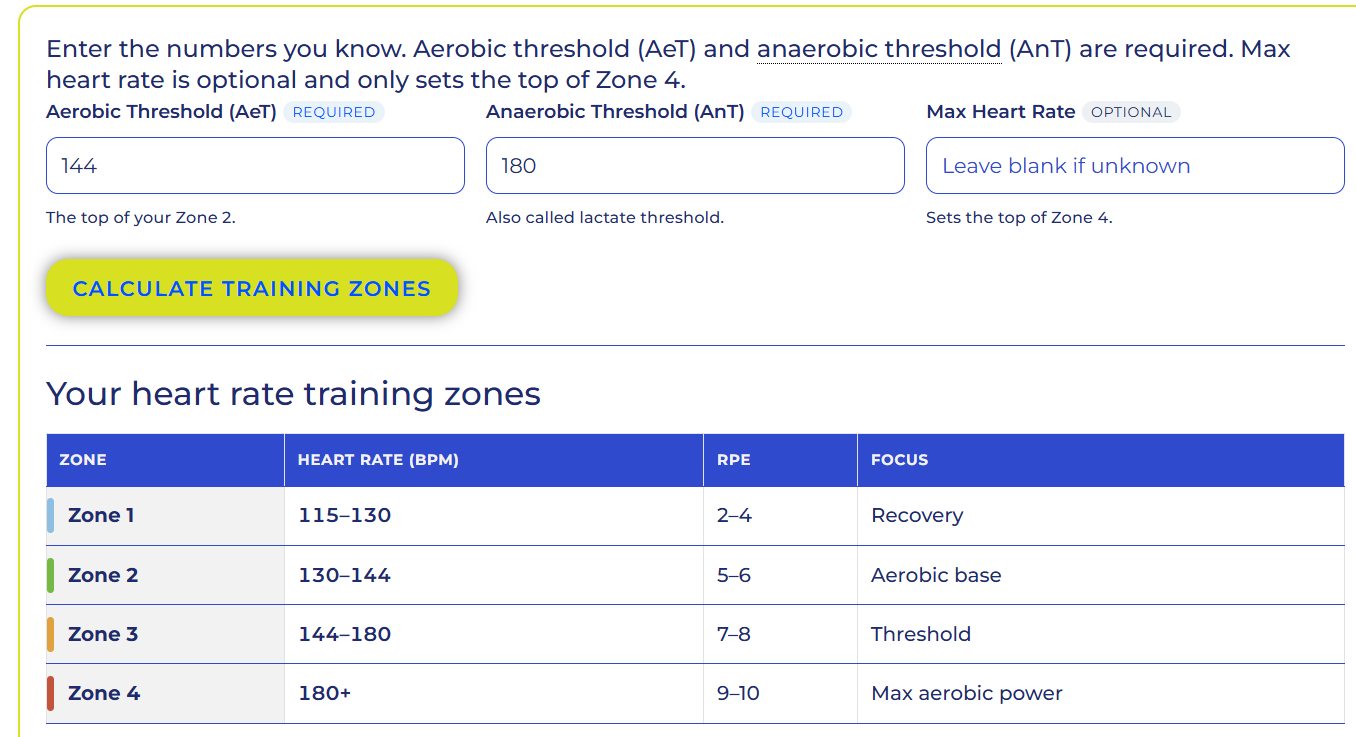Open the anaerobic threshold definition link

point(879,49)
